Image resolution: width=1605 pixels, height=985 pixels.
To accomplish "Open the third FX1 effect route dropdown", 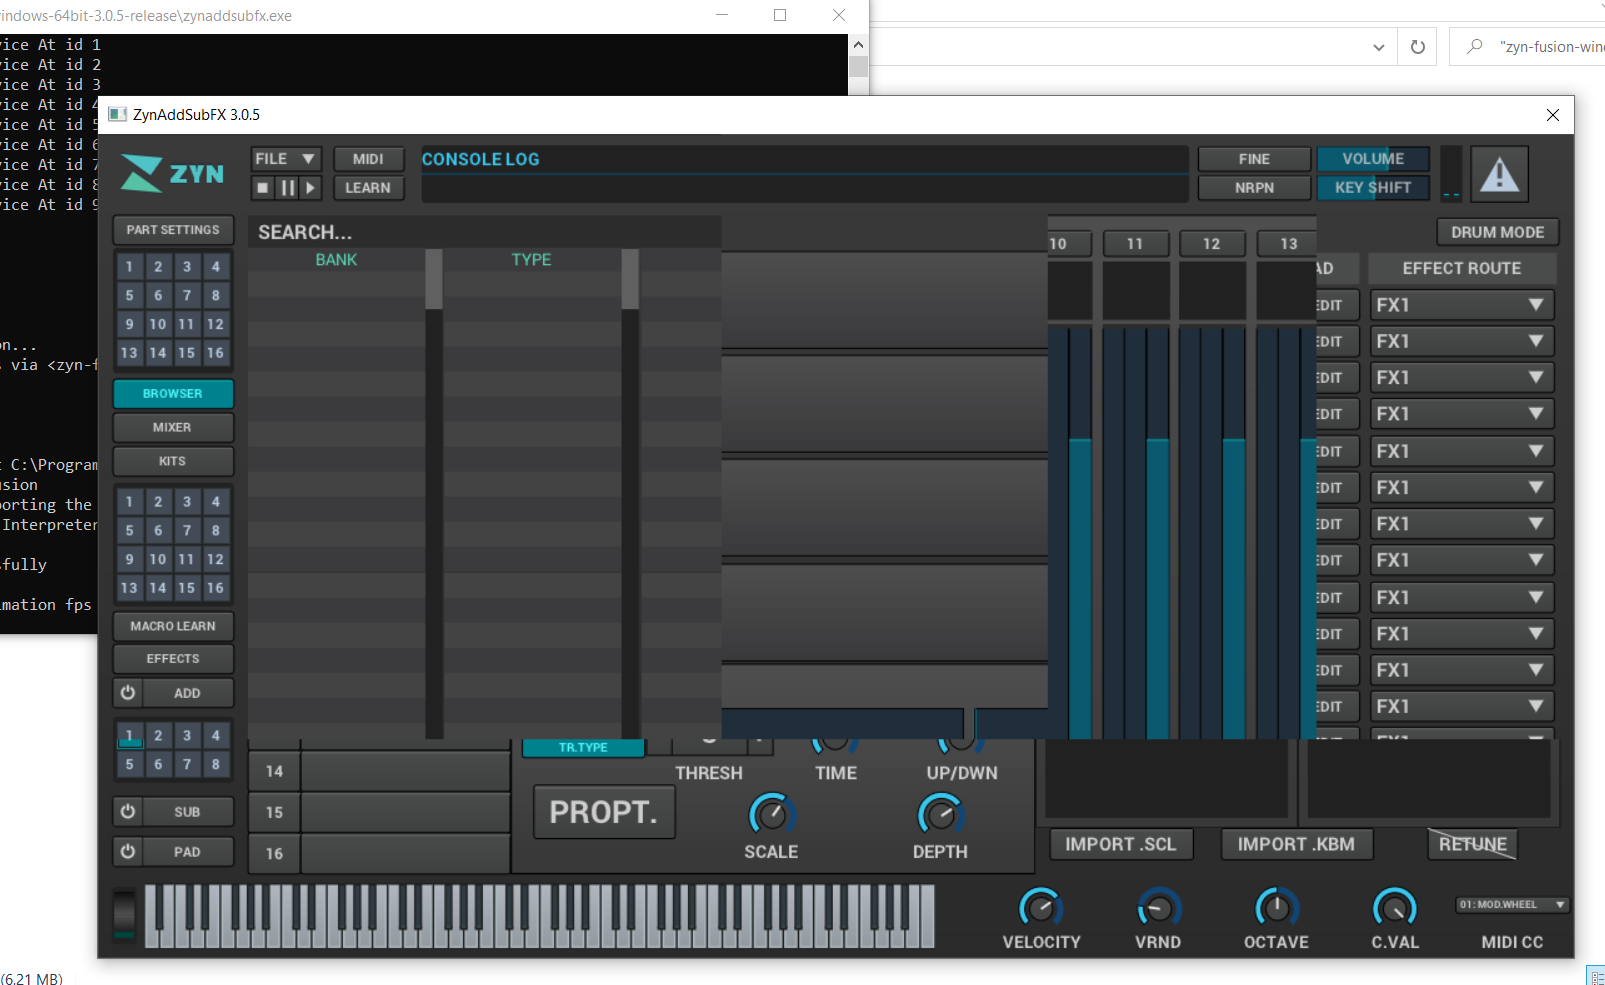I will [1461, 377].
